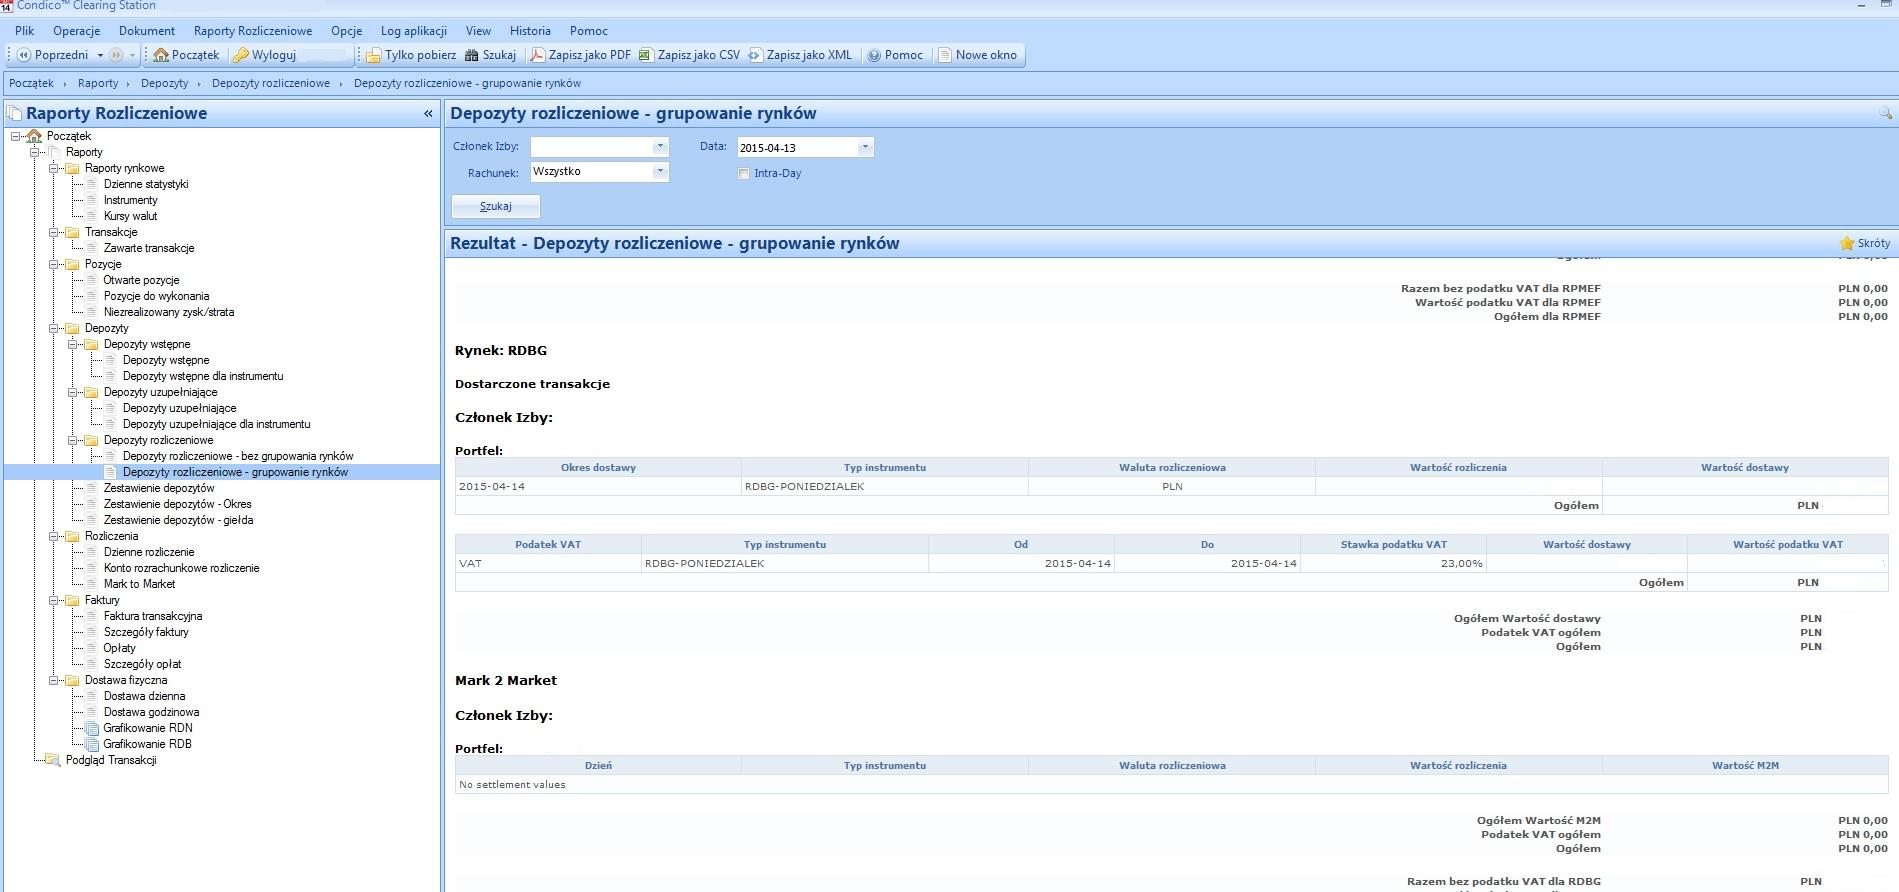Click the forward navigation arrow icon
The height and width of the screenshot is (892, 1899).
pyautogui.click(x=116, y=55)
